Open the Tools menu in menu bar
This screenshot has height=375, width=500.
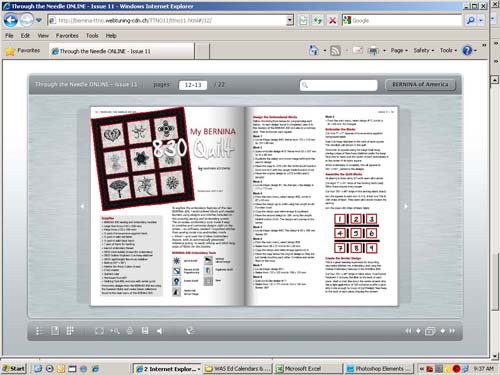pos(92,35)
